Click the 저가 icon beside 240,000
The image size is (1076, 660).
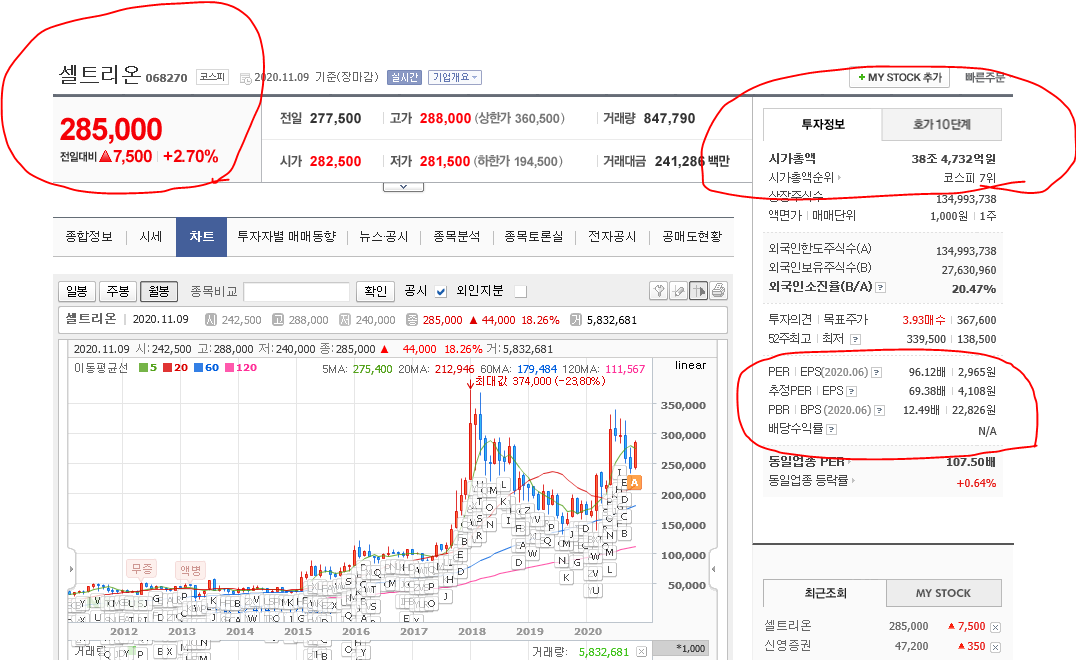point(345,320)
